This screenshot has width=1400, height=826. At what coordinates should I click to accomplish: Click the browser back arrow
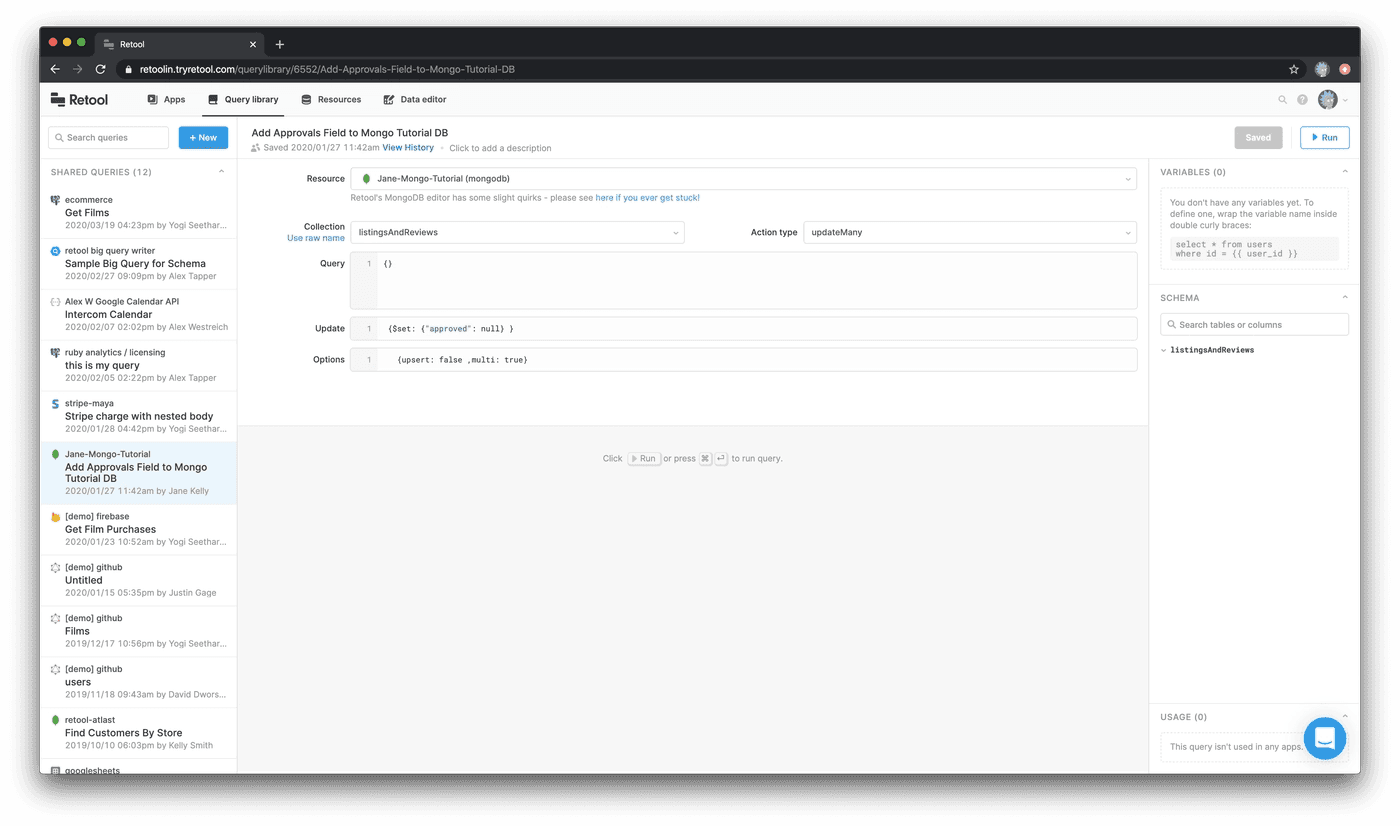pyautogui.click(x=55, y=69)
